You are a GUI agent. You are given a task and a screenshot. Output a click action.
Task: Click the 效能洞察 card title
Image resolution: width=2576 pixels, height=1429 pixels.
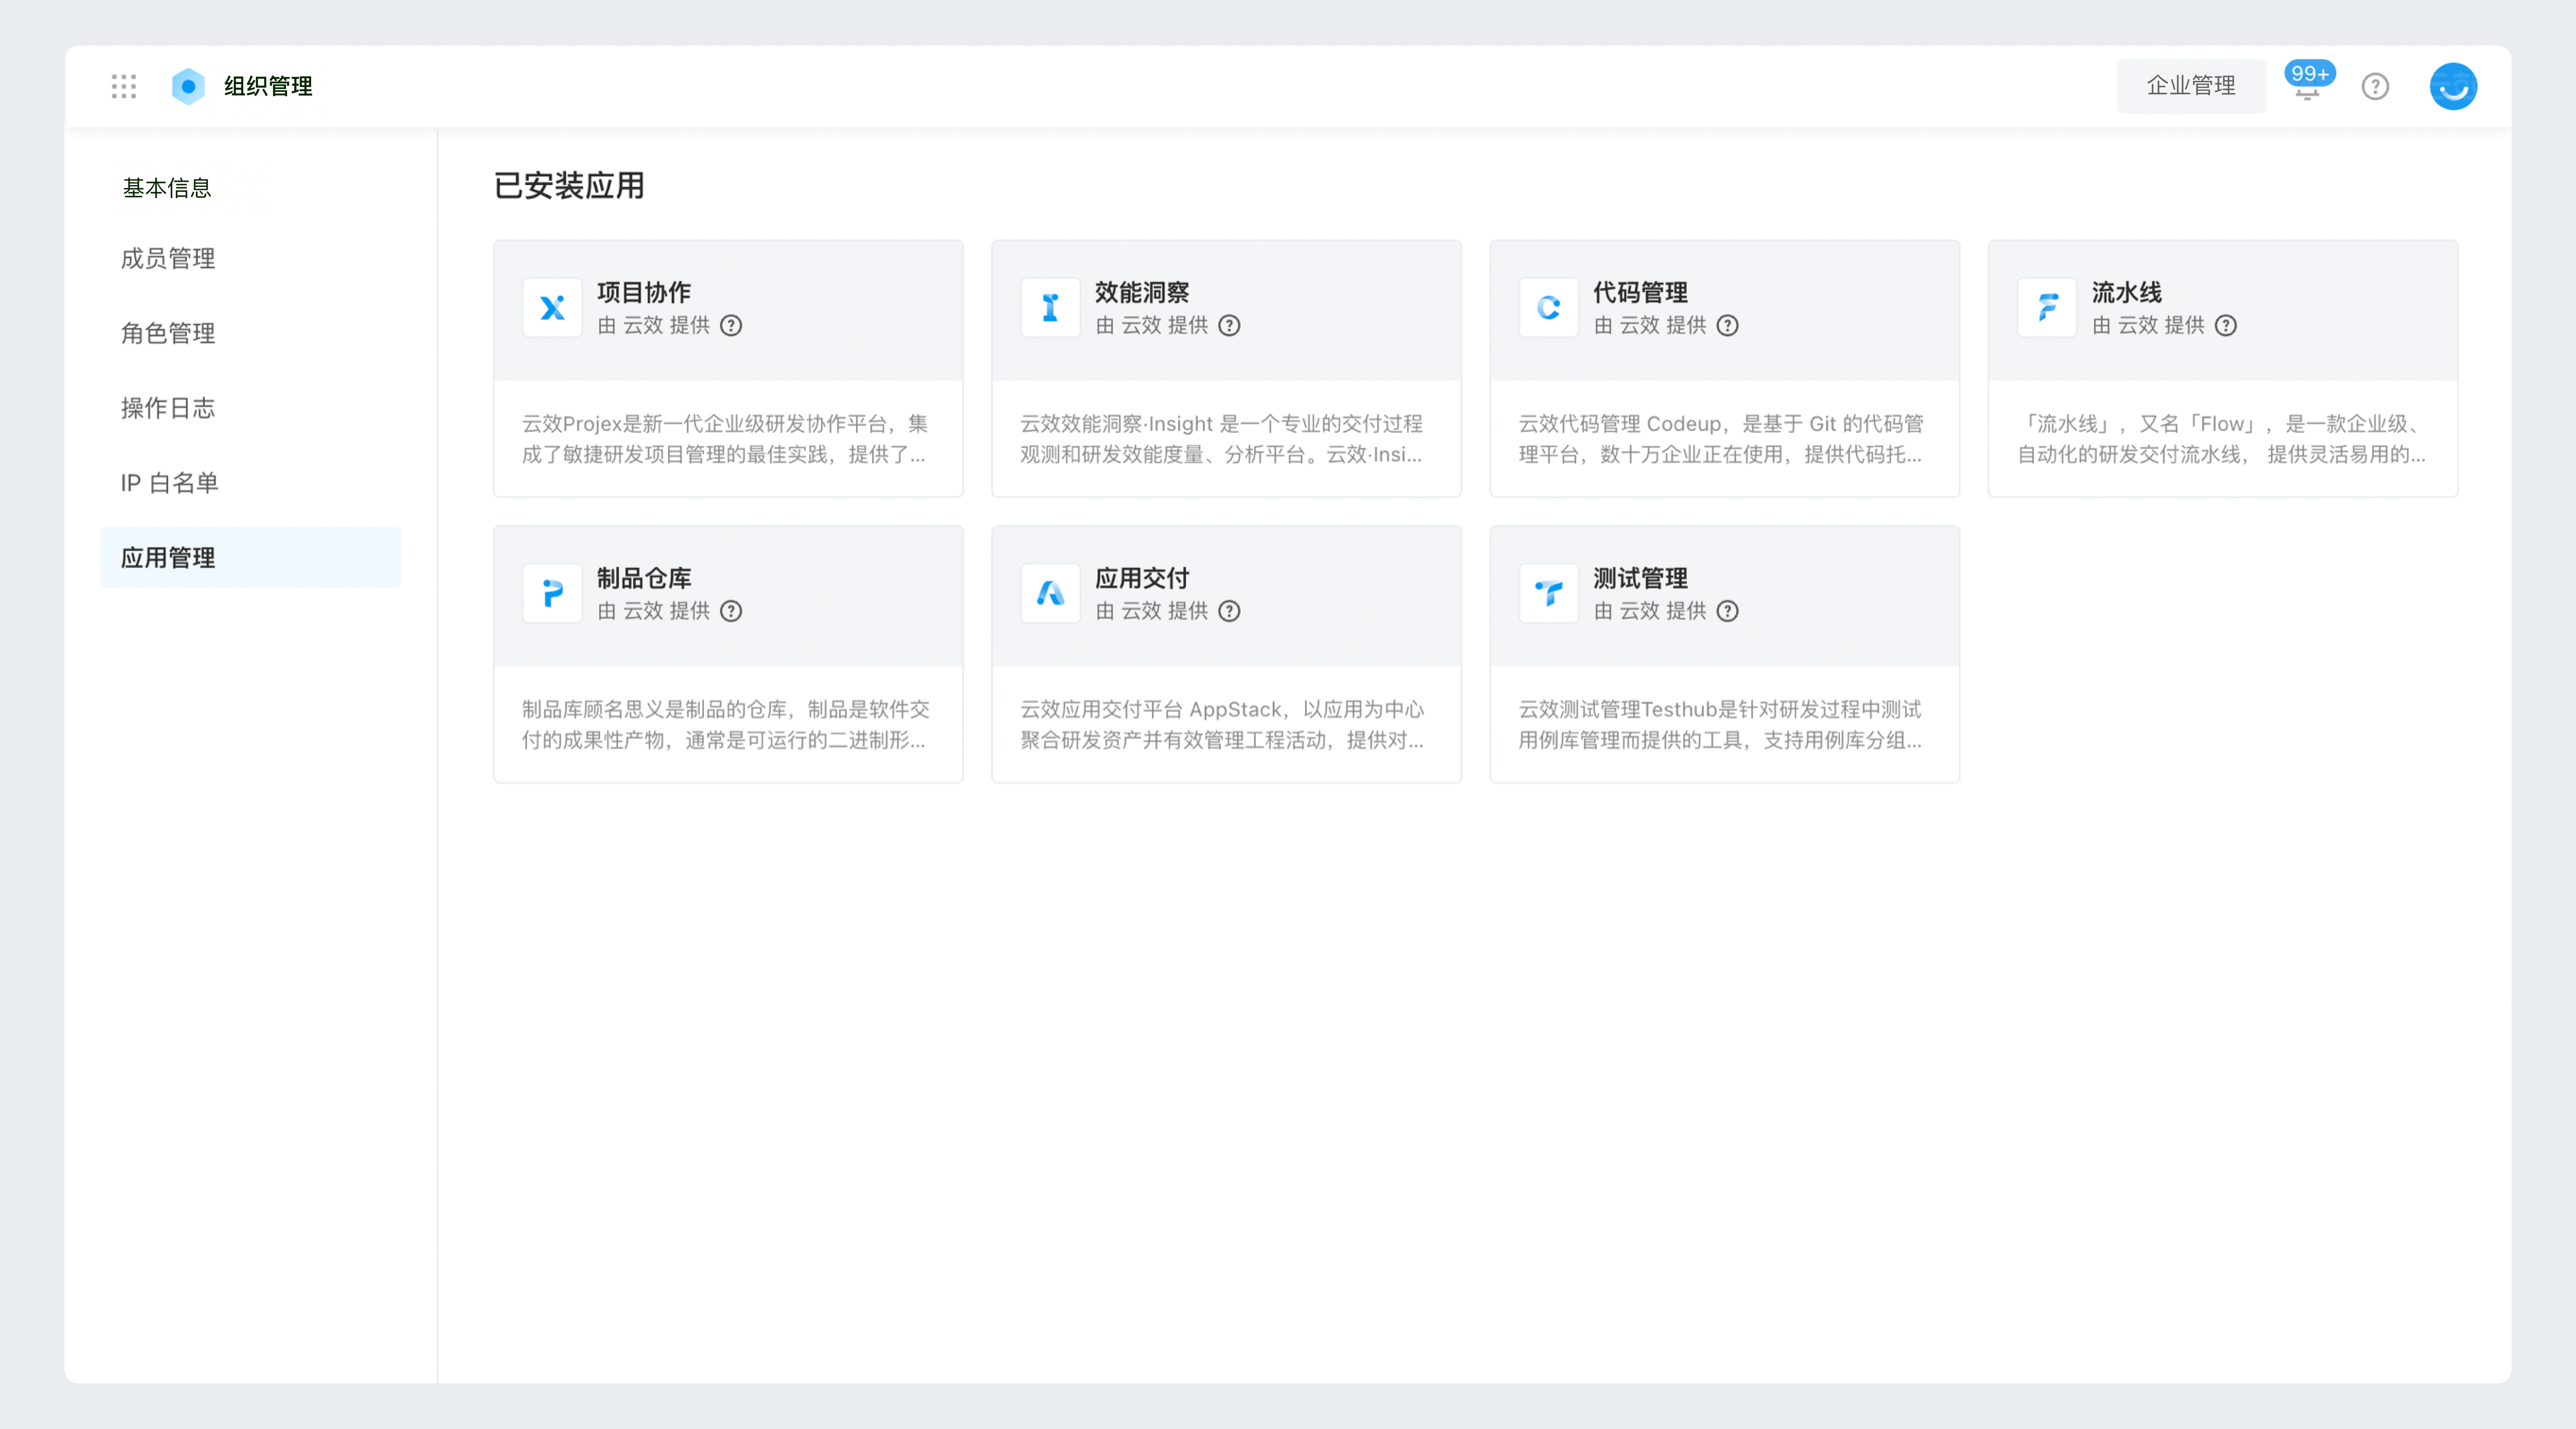1142,292
